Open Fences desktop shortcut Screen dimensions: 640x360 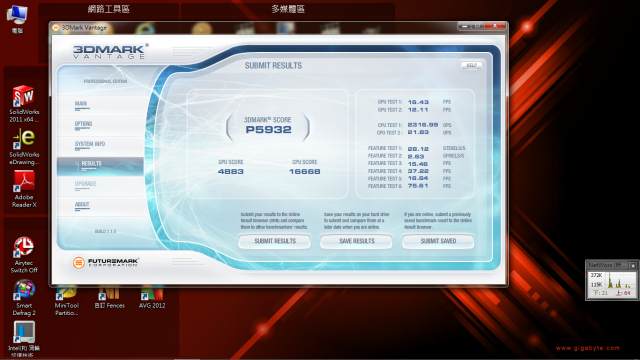point(109,298)
